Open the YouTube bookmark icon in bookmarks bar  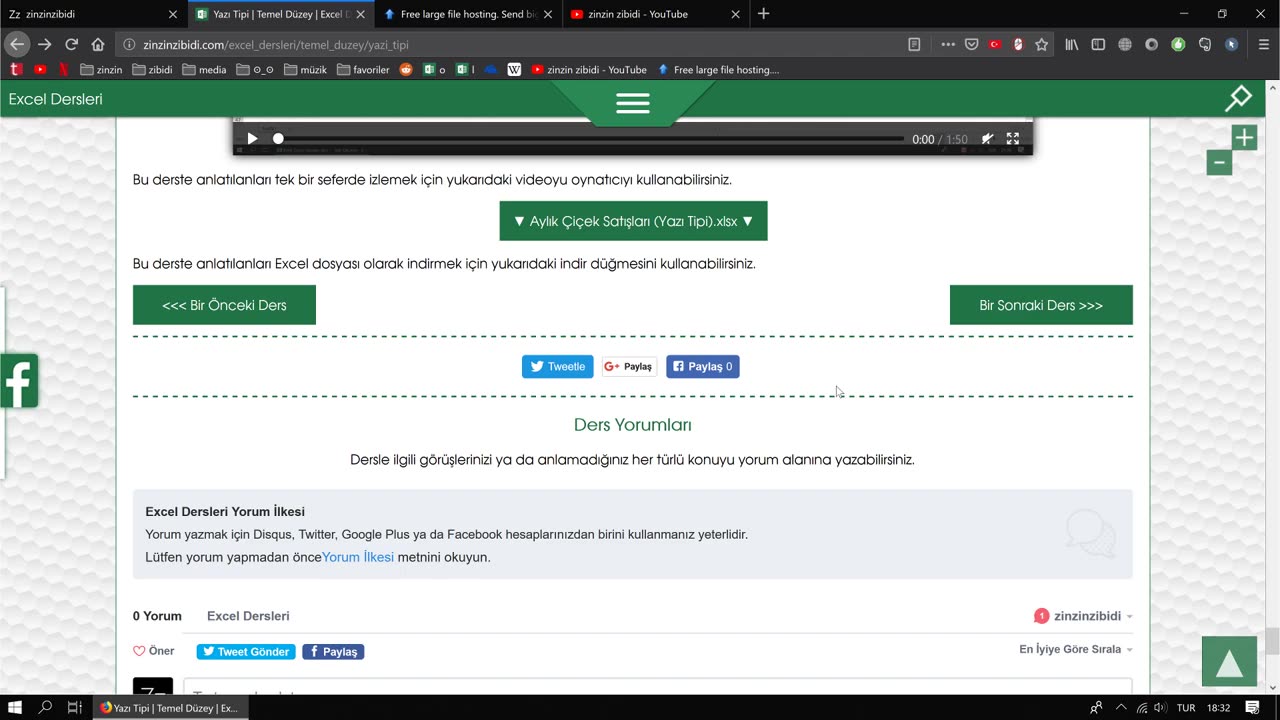pos(40,69)
